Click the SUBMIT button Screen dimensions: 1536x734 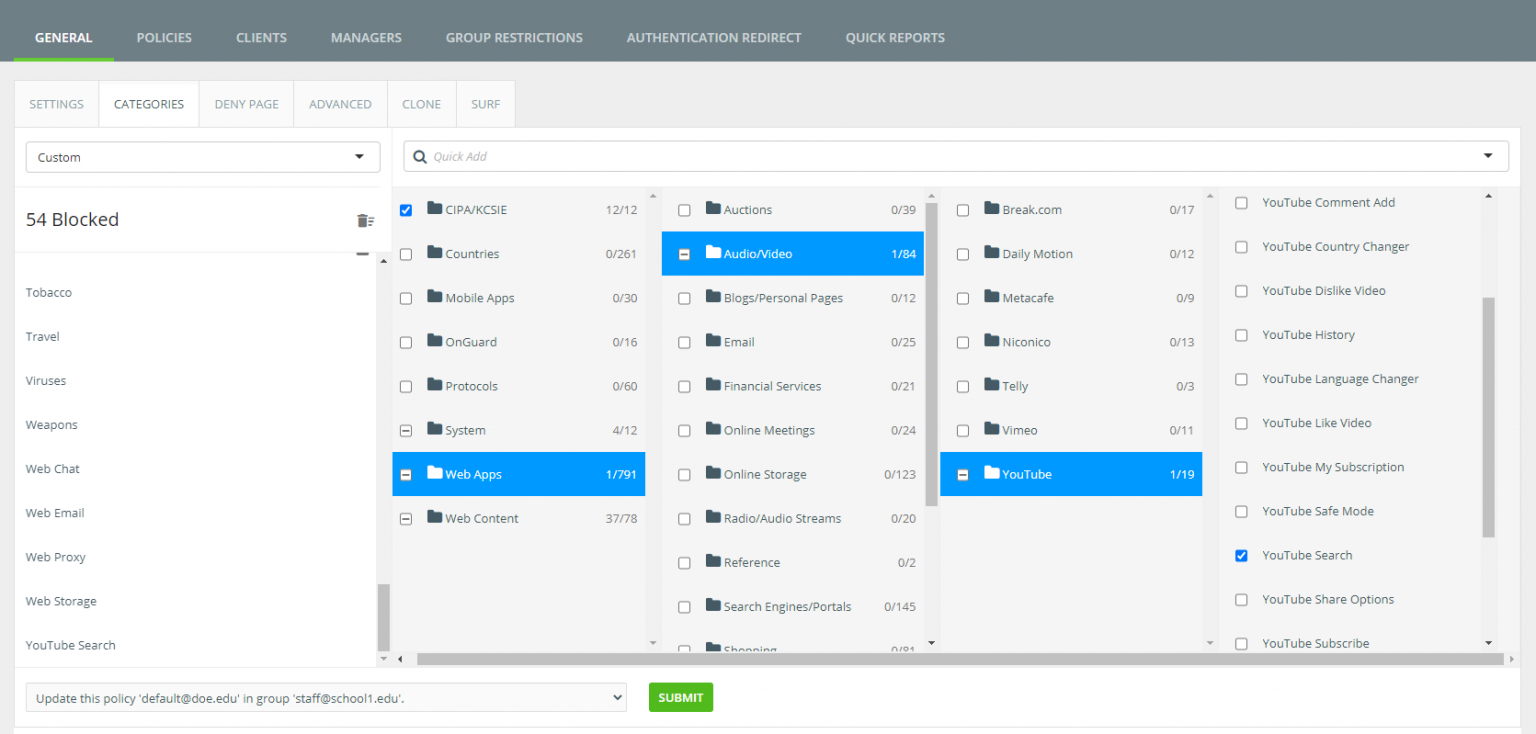[x=681, y=697]
